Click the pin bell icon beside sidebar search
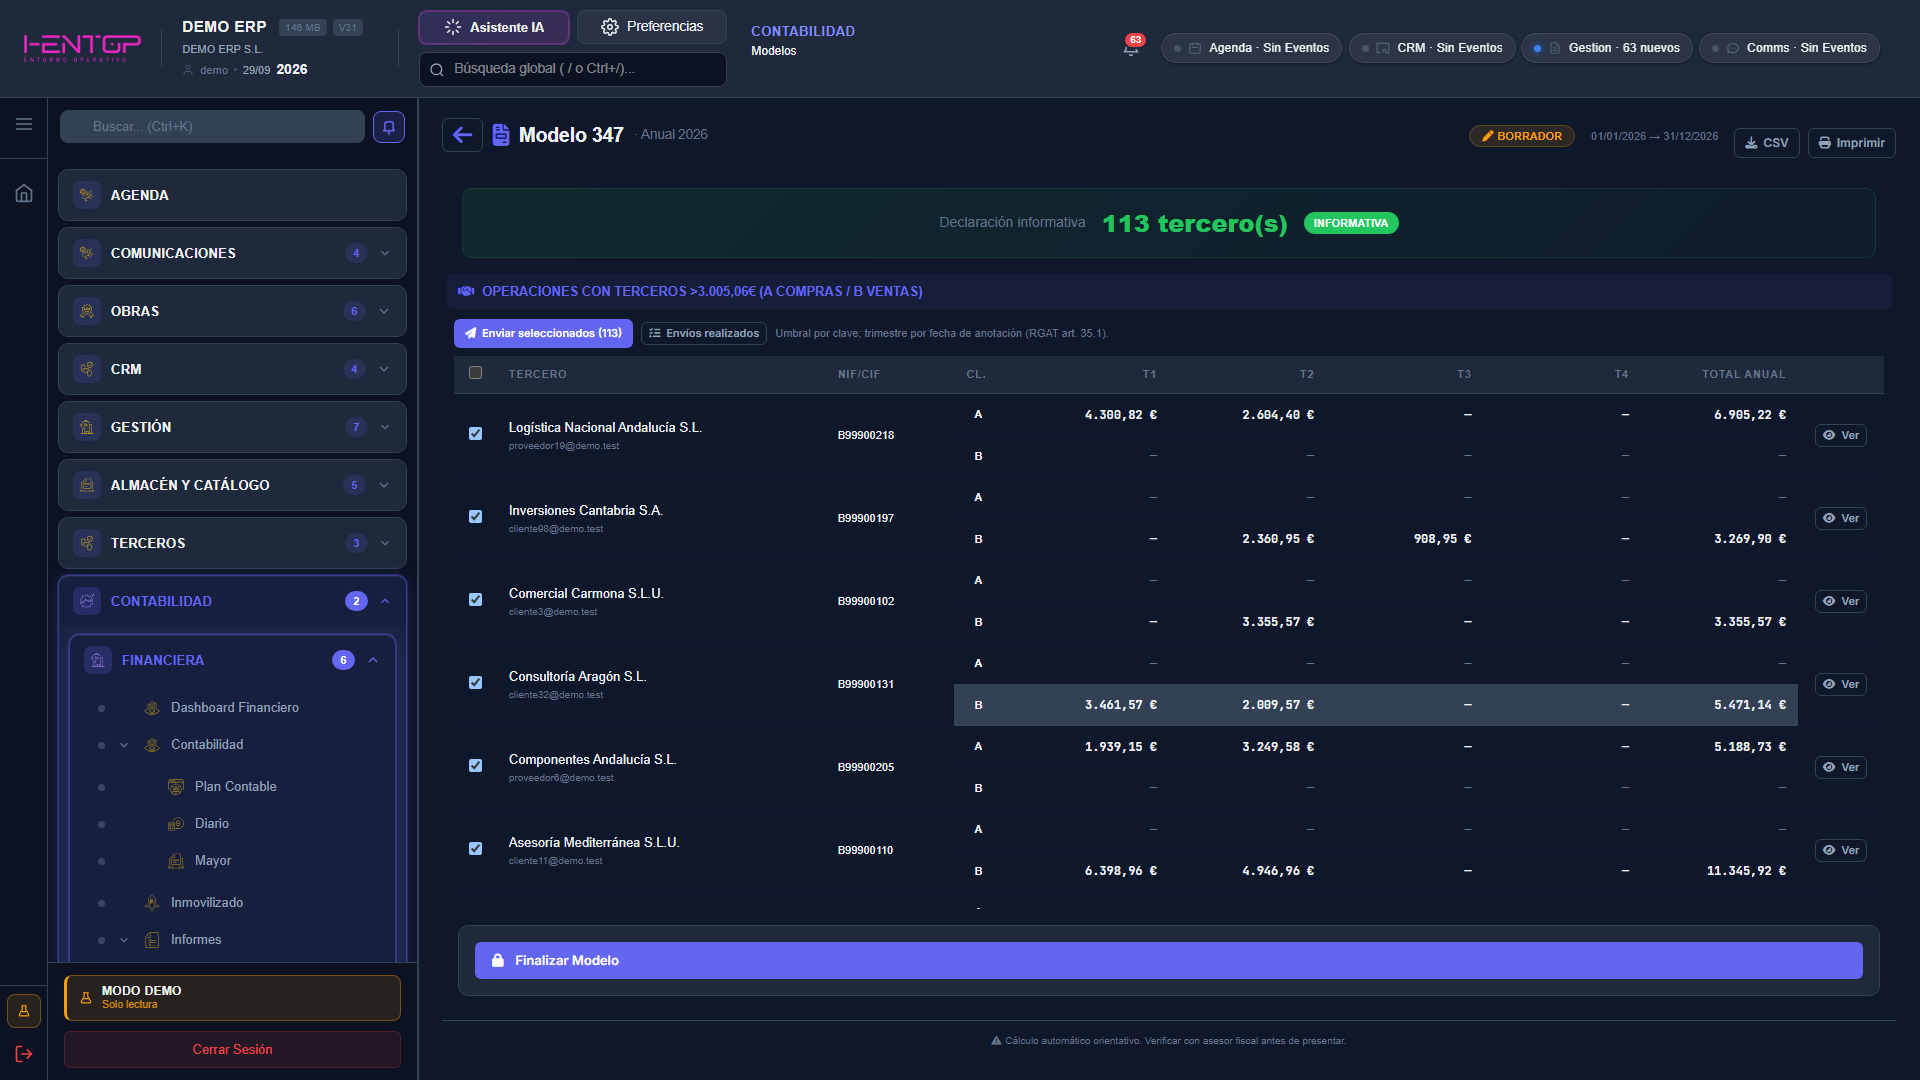 [389, 127]
